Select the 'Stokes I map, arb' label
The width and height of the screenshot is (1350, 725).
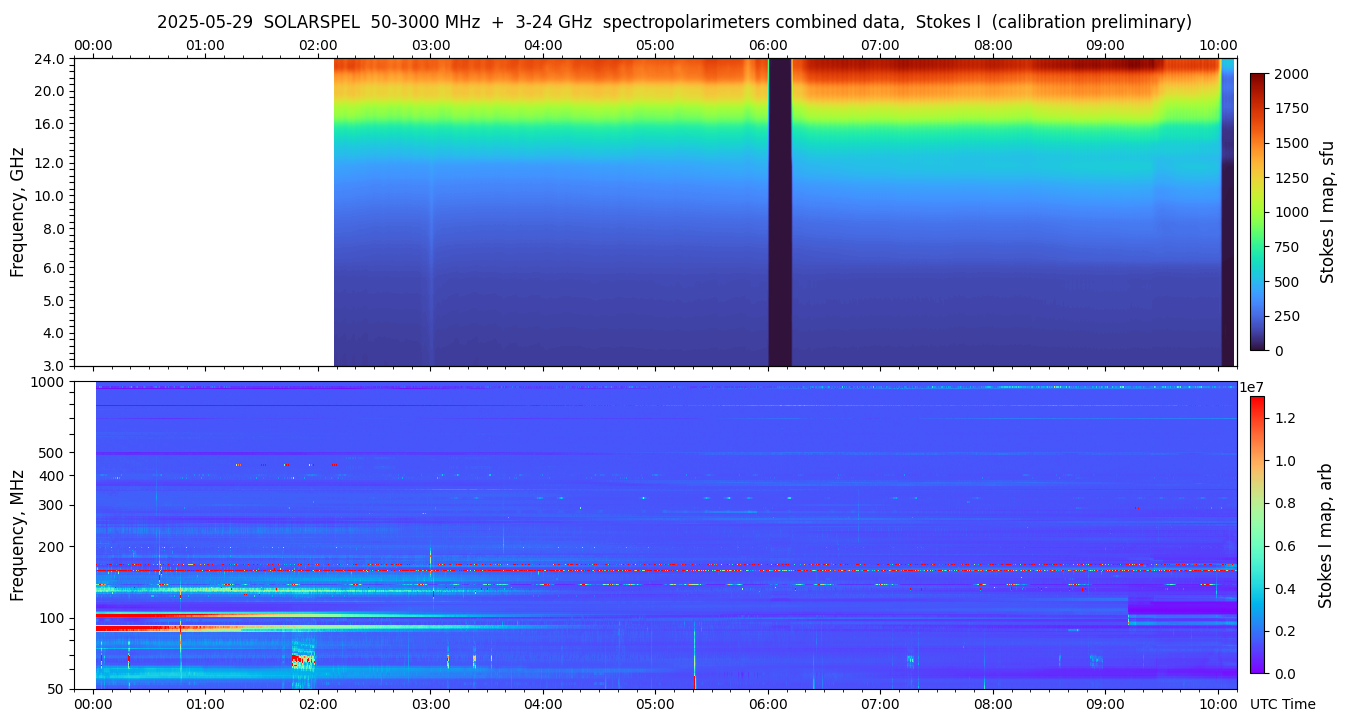1326,535
